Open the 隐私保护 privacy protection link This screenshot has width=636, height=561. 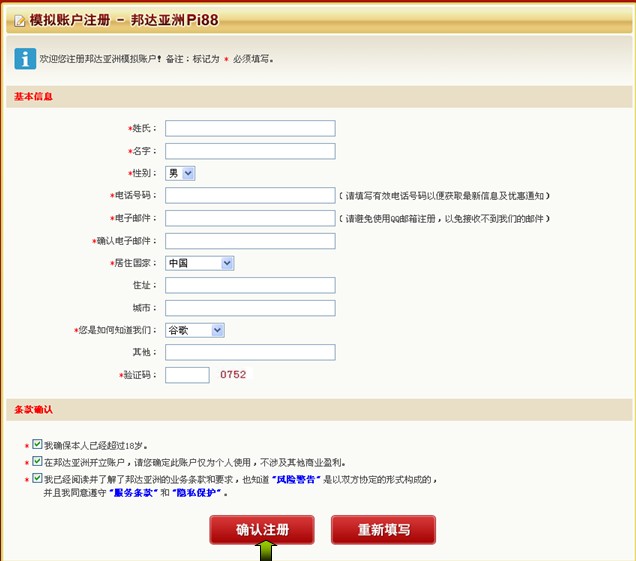pos(196,493)
